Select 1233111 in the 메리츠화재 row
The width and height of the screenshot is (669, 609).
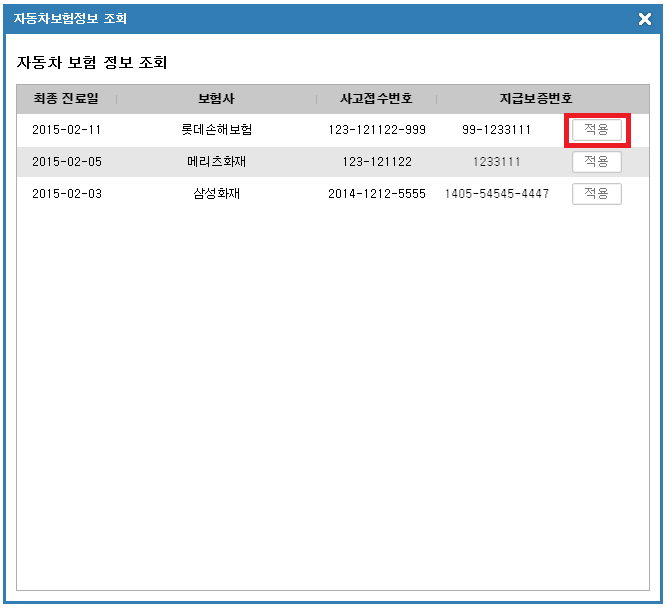(x=497, y=162)
